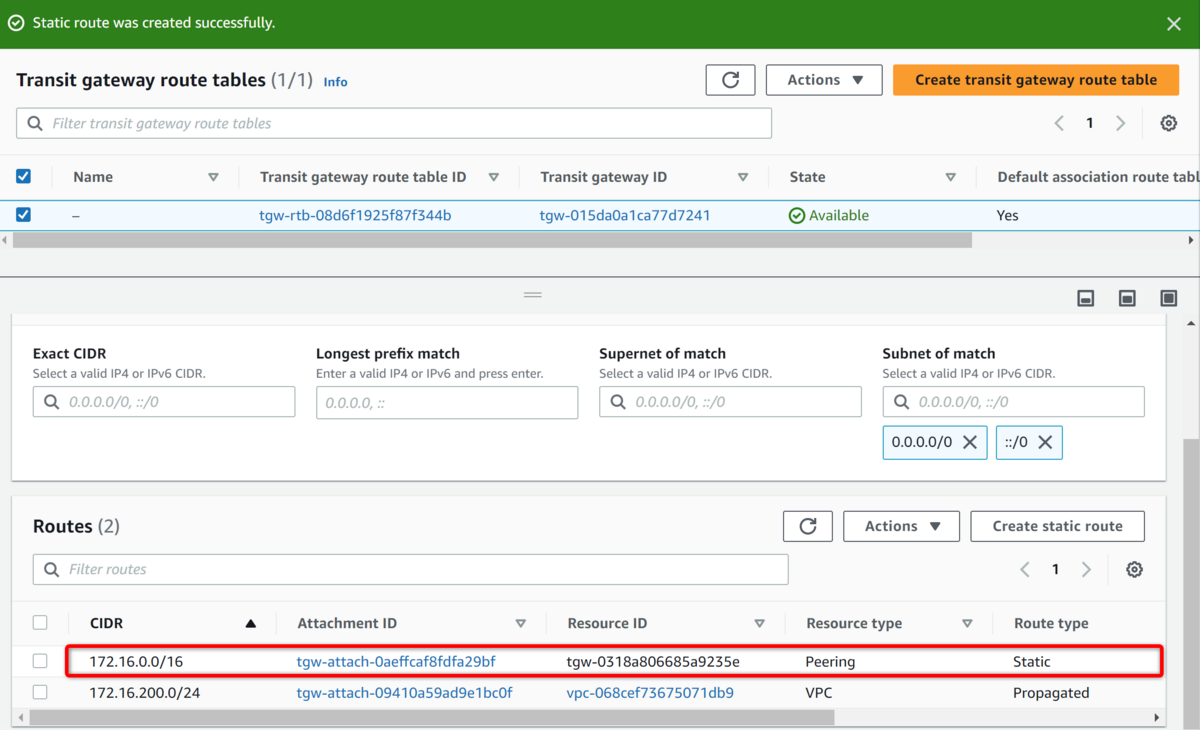1200x730 pixels.
Task: Open the Info link
Action: [335, 82]
